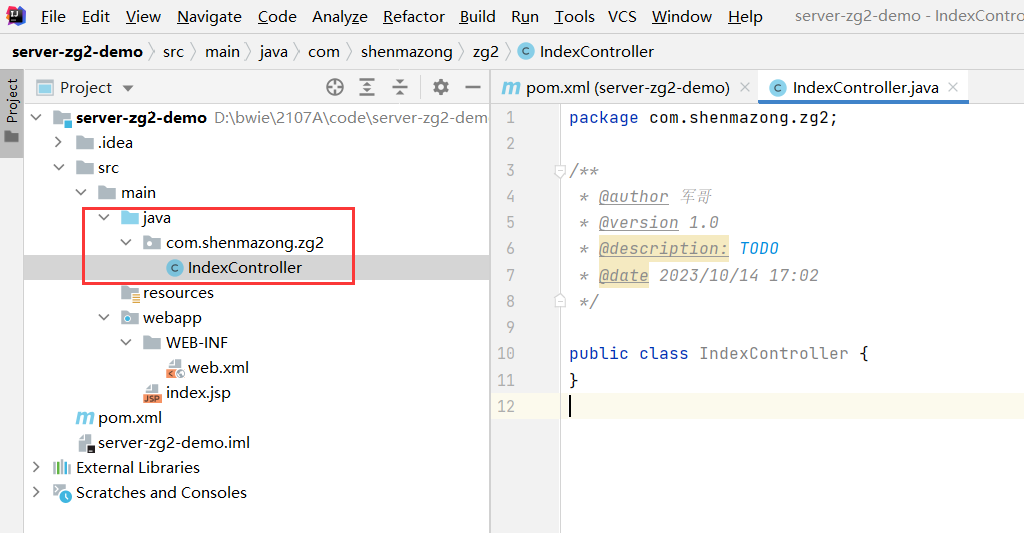
Task: Open the Project view dropdown arrow
Action: pyautogui.click(x=128, y=88)
